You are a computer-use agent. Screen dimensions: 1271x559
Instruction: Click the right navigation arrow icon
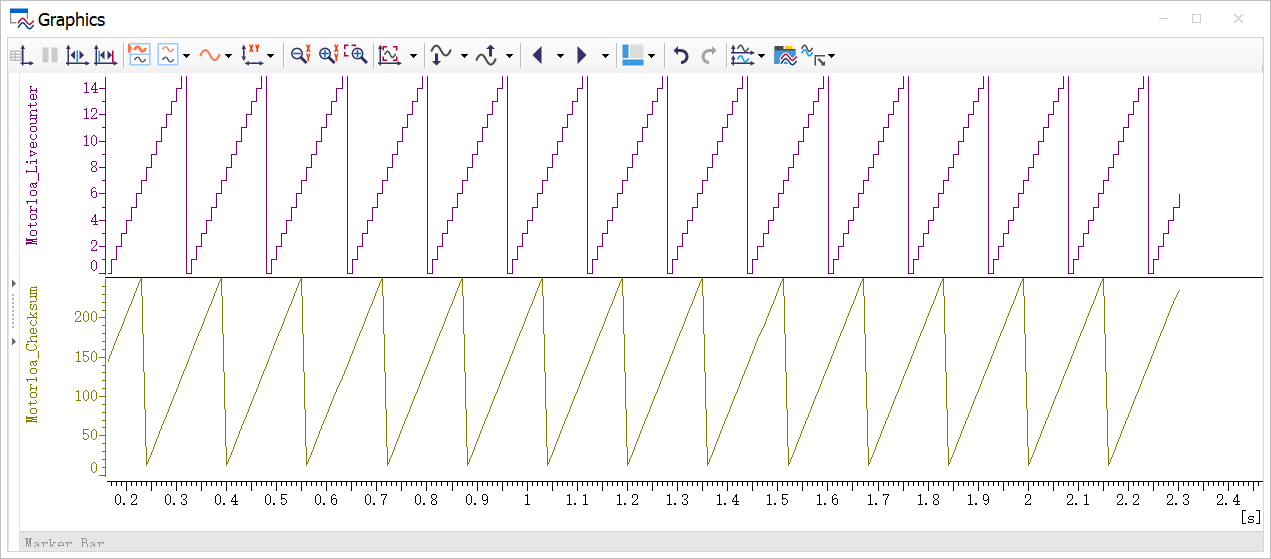[582, 56]
